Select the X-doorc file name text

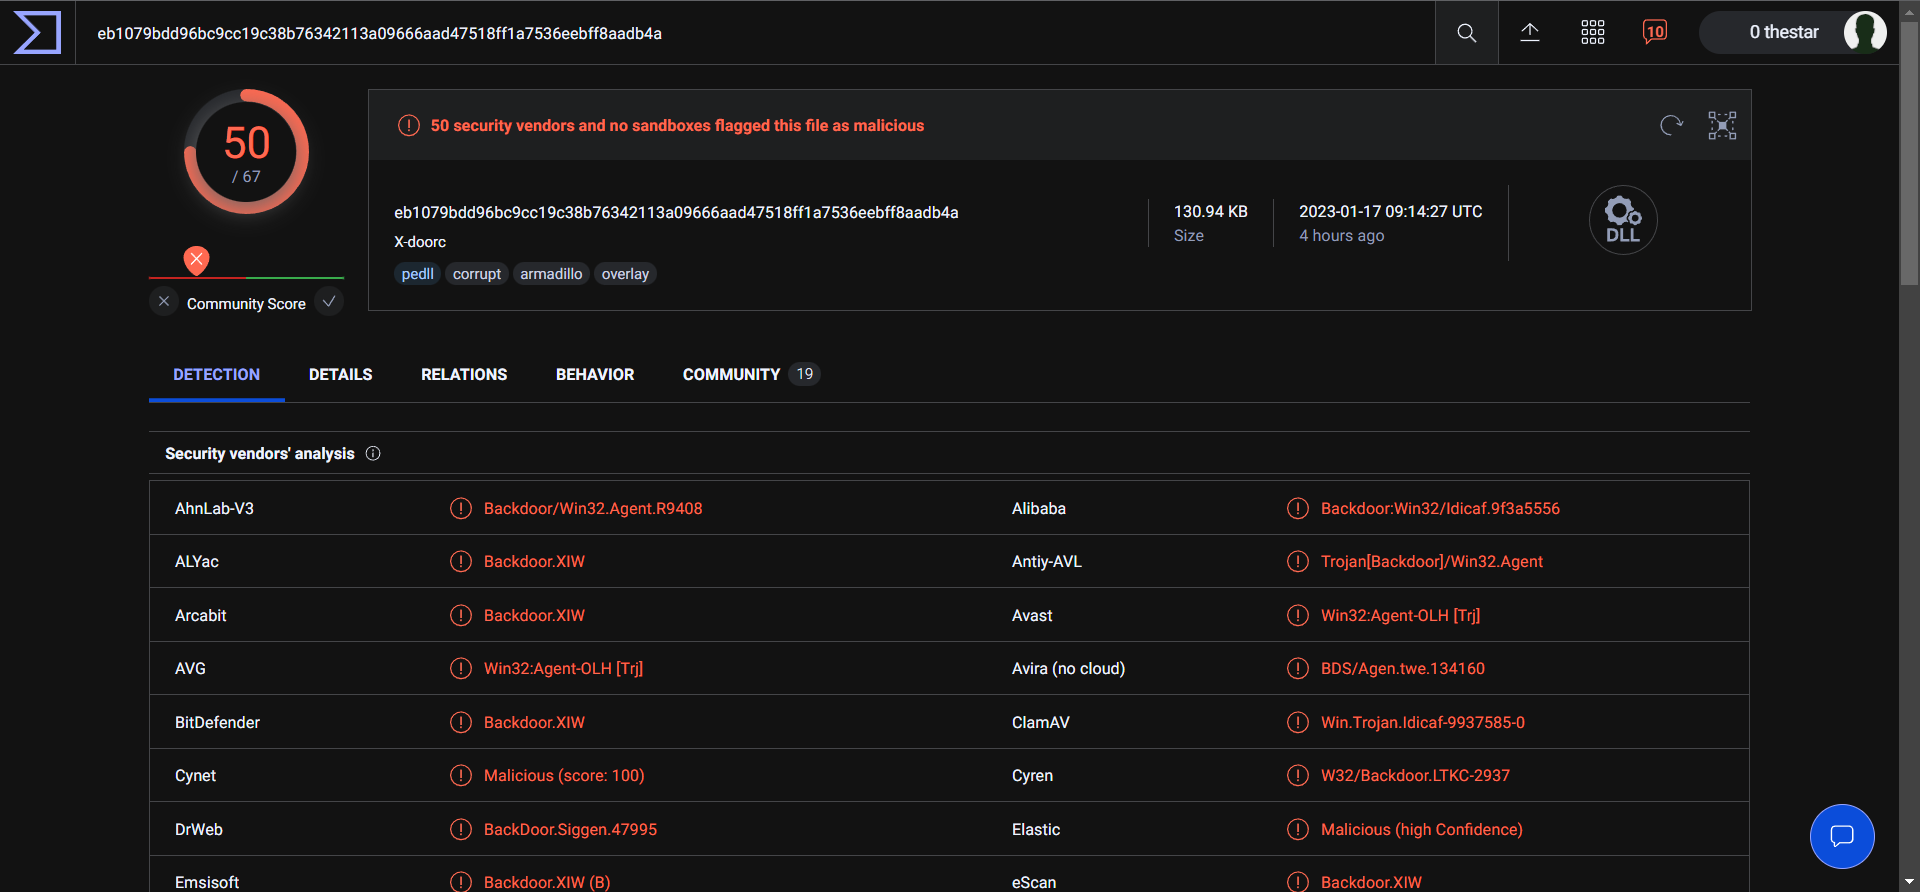click(420, 242)
